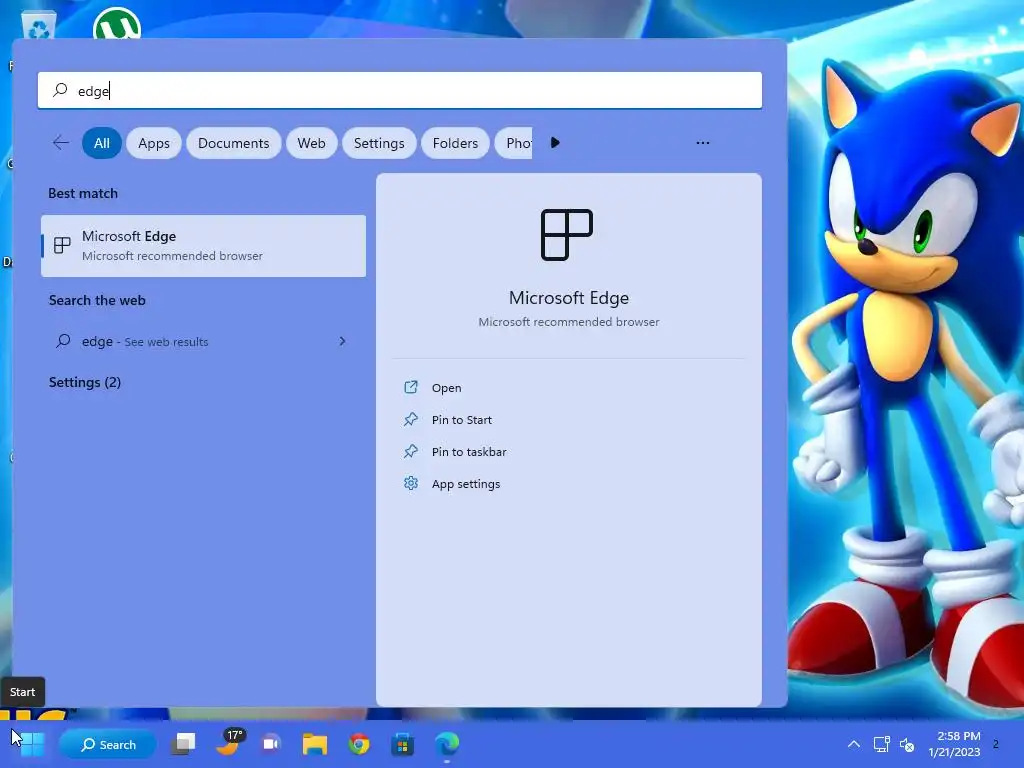Launch Google Chrome from taskbar
1024x768 pixels.
359,744
